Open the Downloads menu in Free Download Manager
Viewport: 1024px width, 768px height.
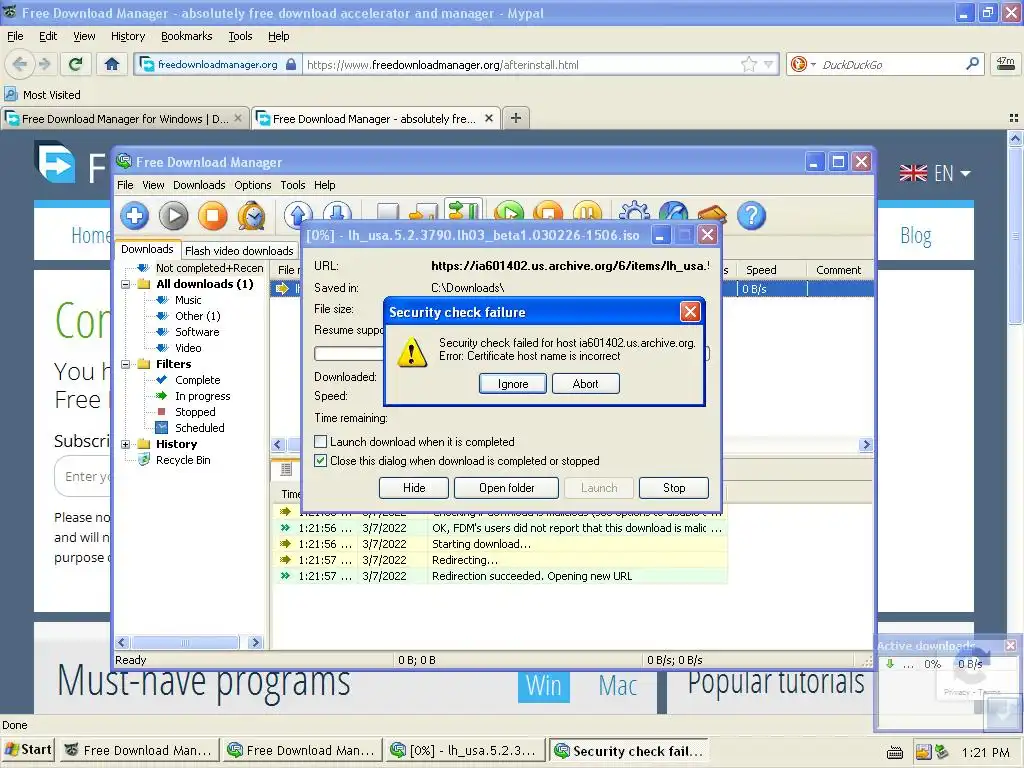(x=199, y=185)
